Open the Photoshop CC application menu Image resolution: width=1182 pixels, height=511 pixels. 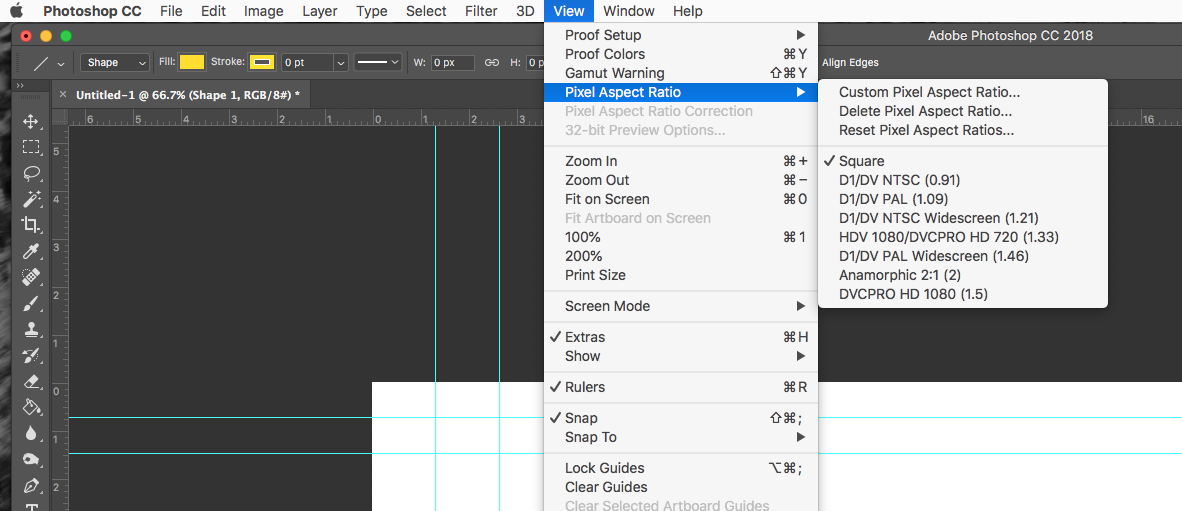[92, 11]
